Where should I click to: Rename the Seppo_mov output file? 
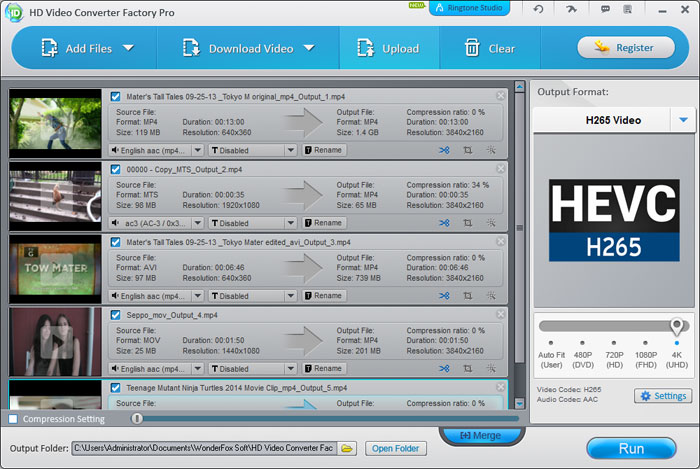click(x=324, y=369)
